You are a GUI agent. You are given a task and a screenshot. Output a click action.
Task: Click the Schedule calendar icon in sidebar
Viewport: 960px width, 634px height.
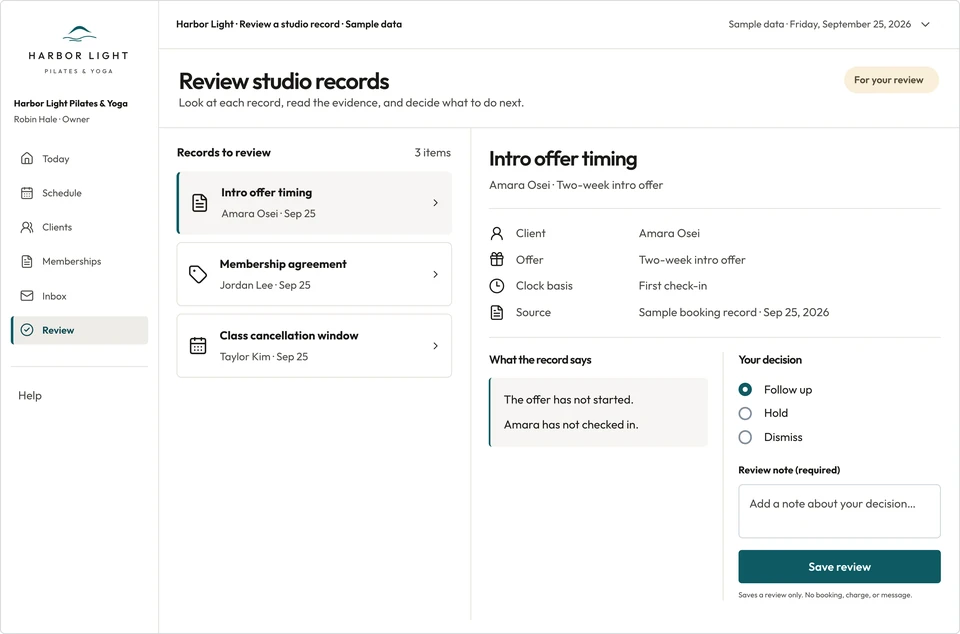[27, 193]
